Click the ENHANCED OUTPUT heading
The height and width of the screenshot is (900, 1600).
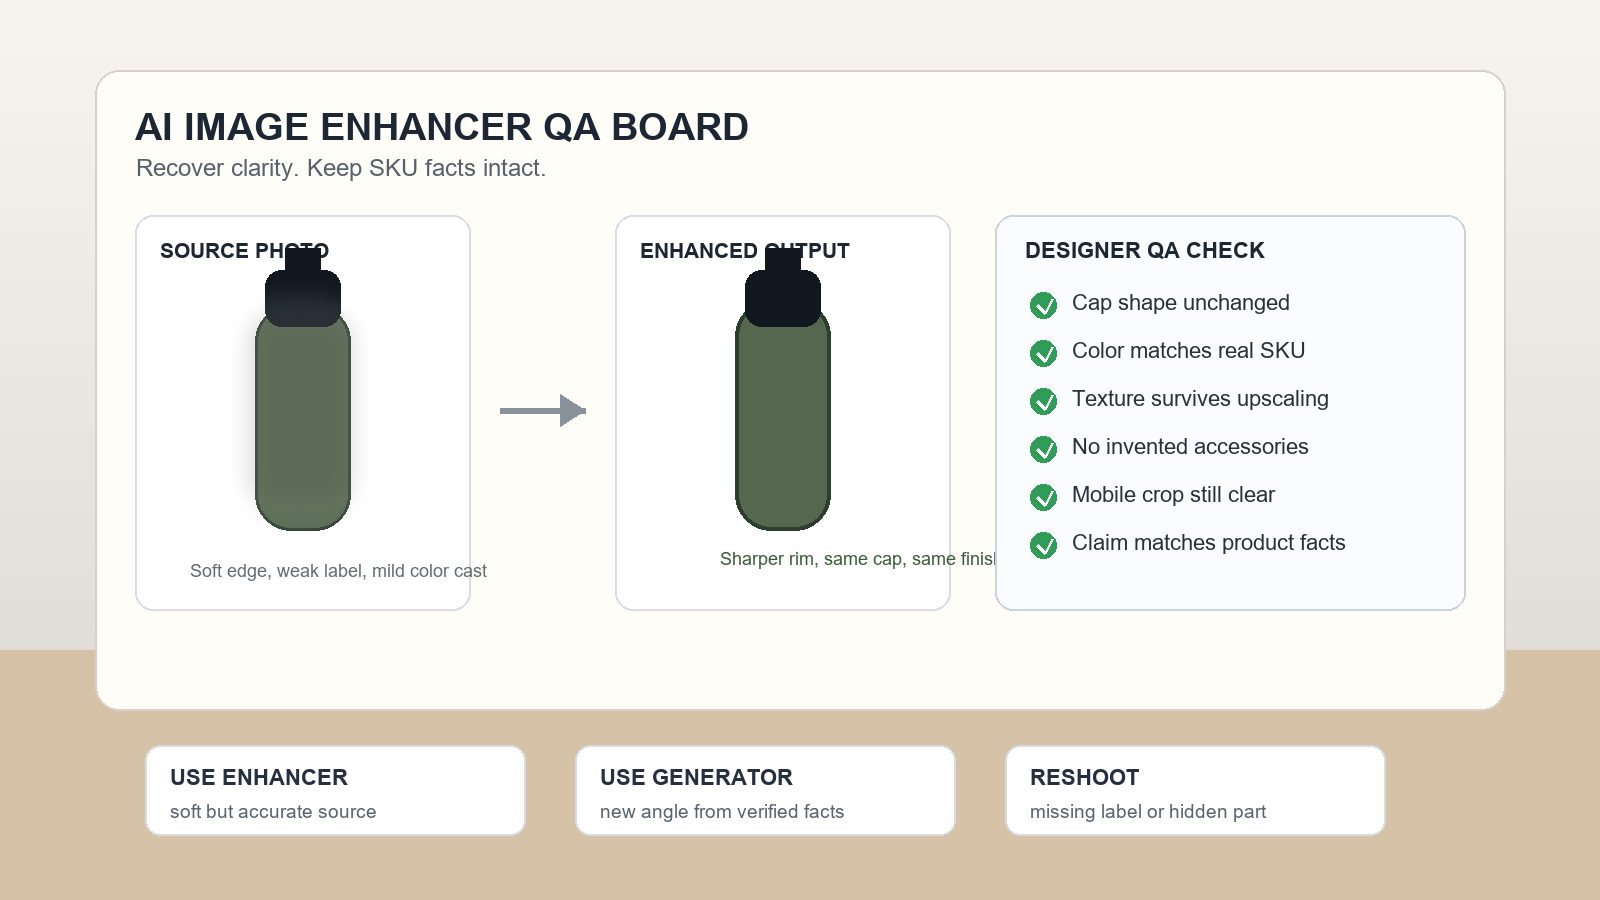tap(745, 251)
